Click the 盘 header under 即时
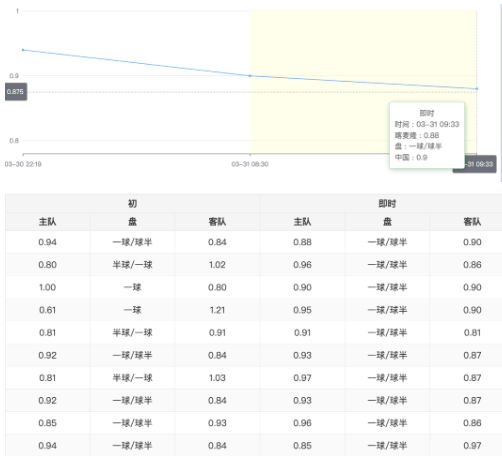Viewport: 502px width, 456px height. point(387,222)
